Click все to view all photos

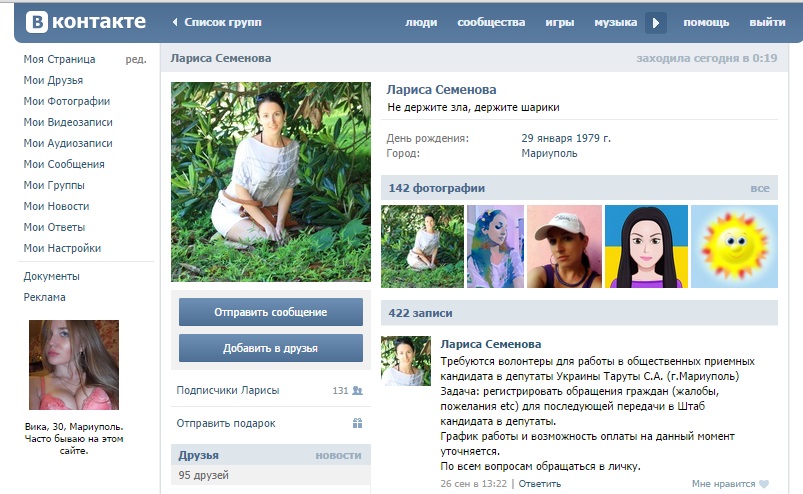(x=760, y=188)
